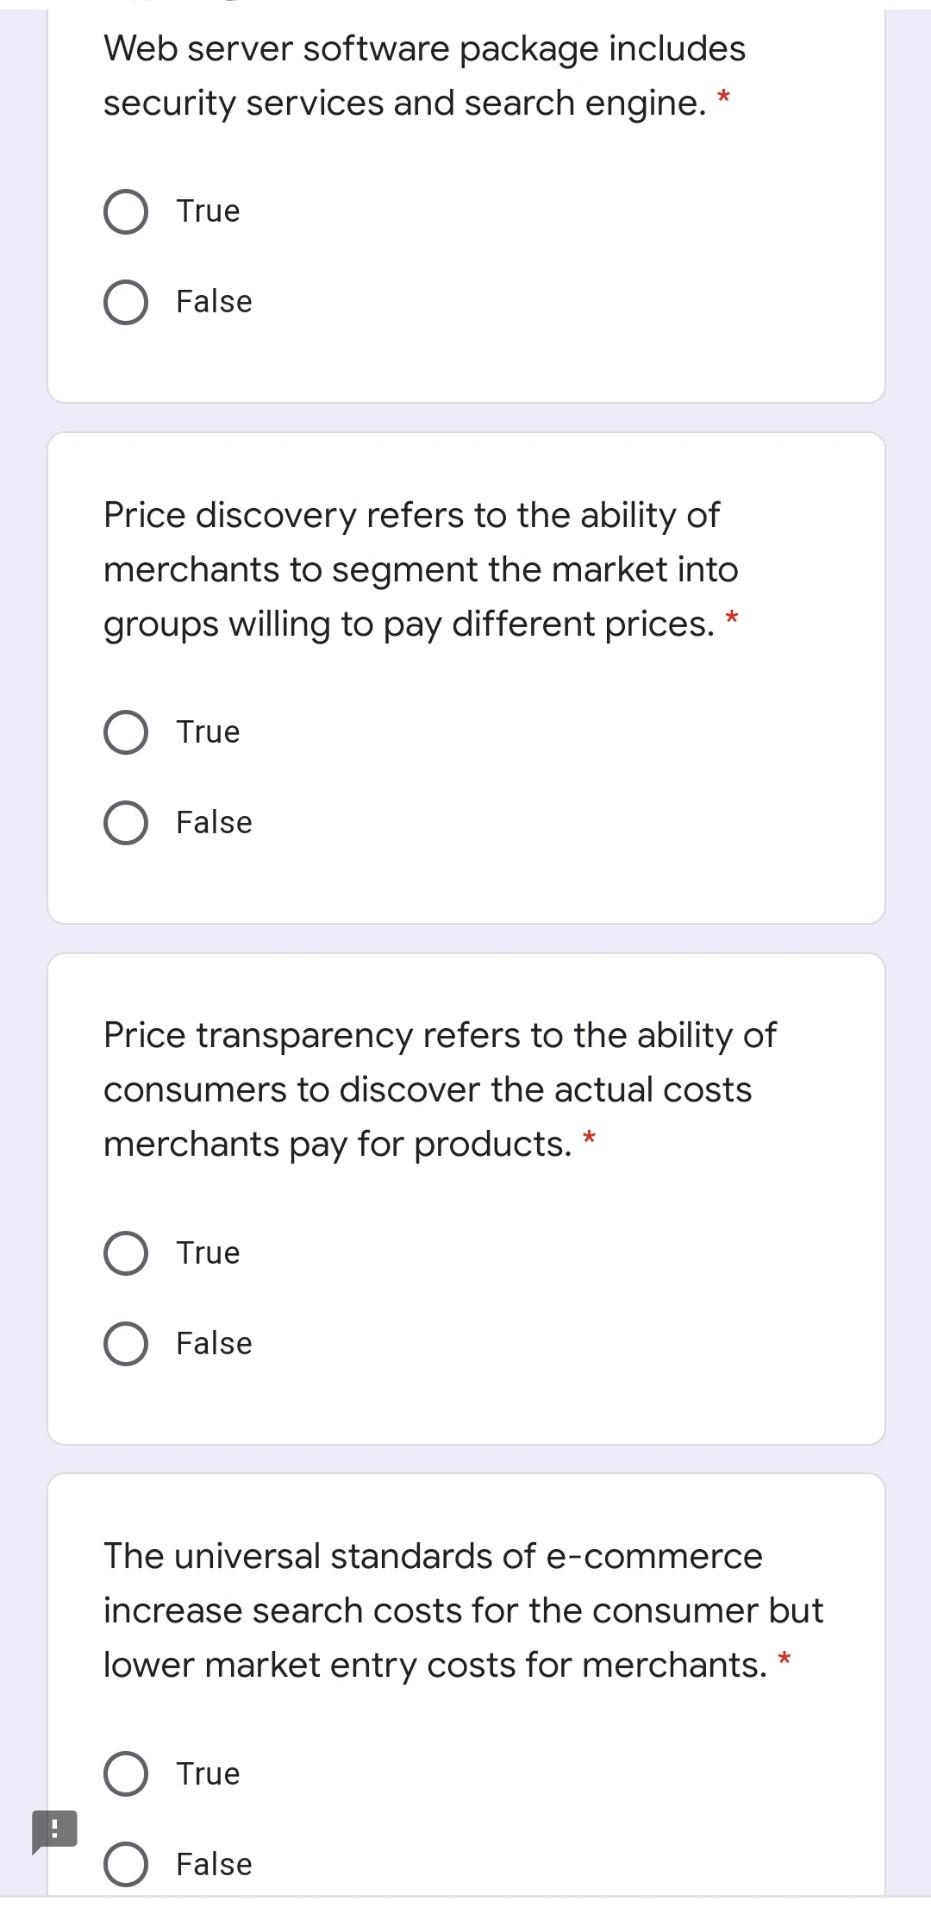
Task: Click the report a problem feedback icon
Action: pos(54,1830)
